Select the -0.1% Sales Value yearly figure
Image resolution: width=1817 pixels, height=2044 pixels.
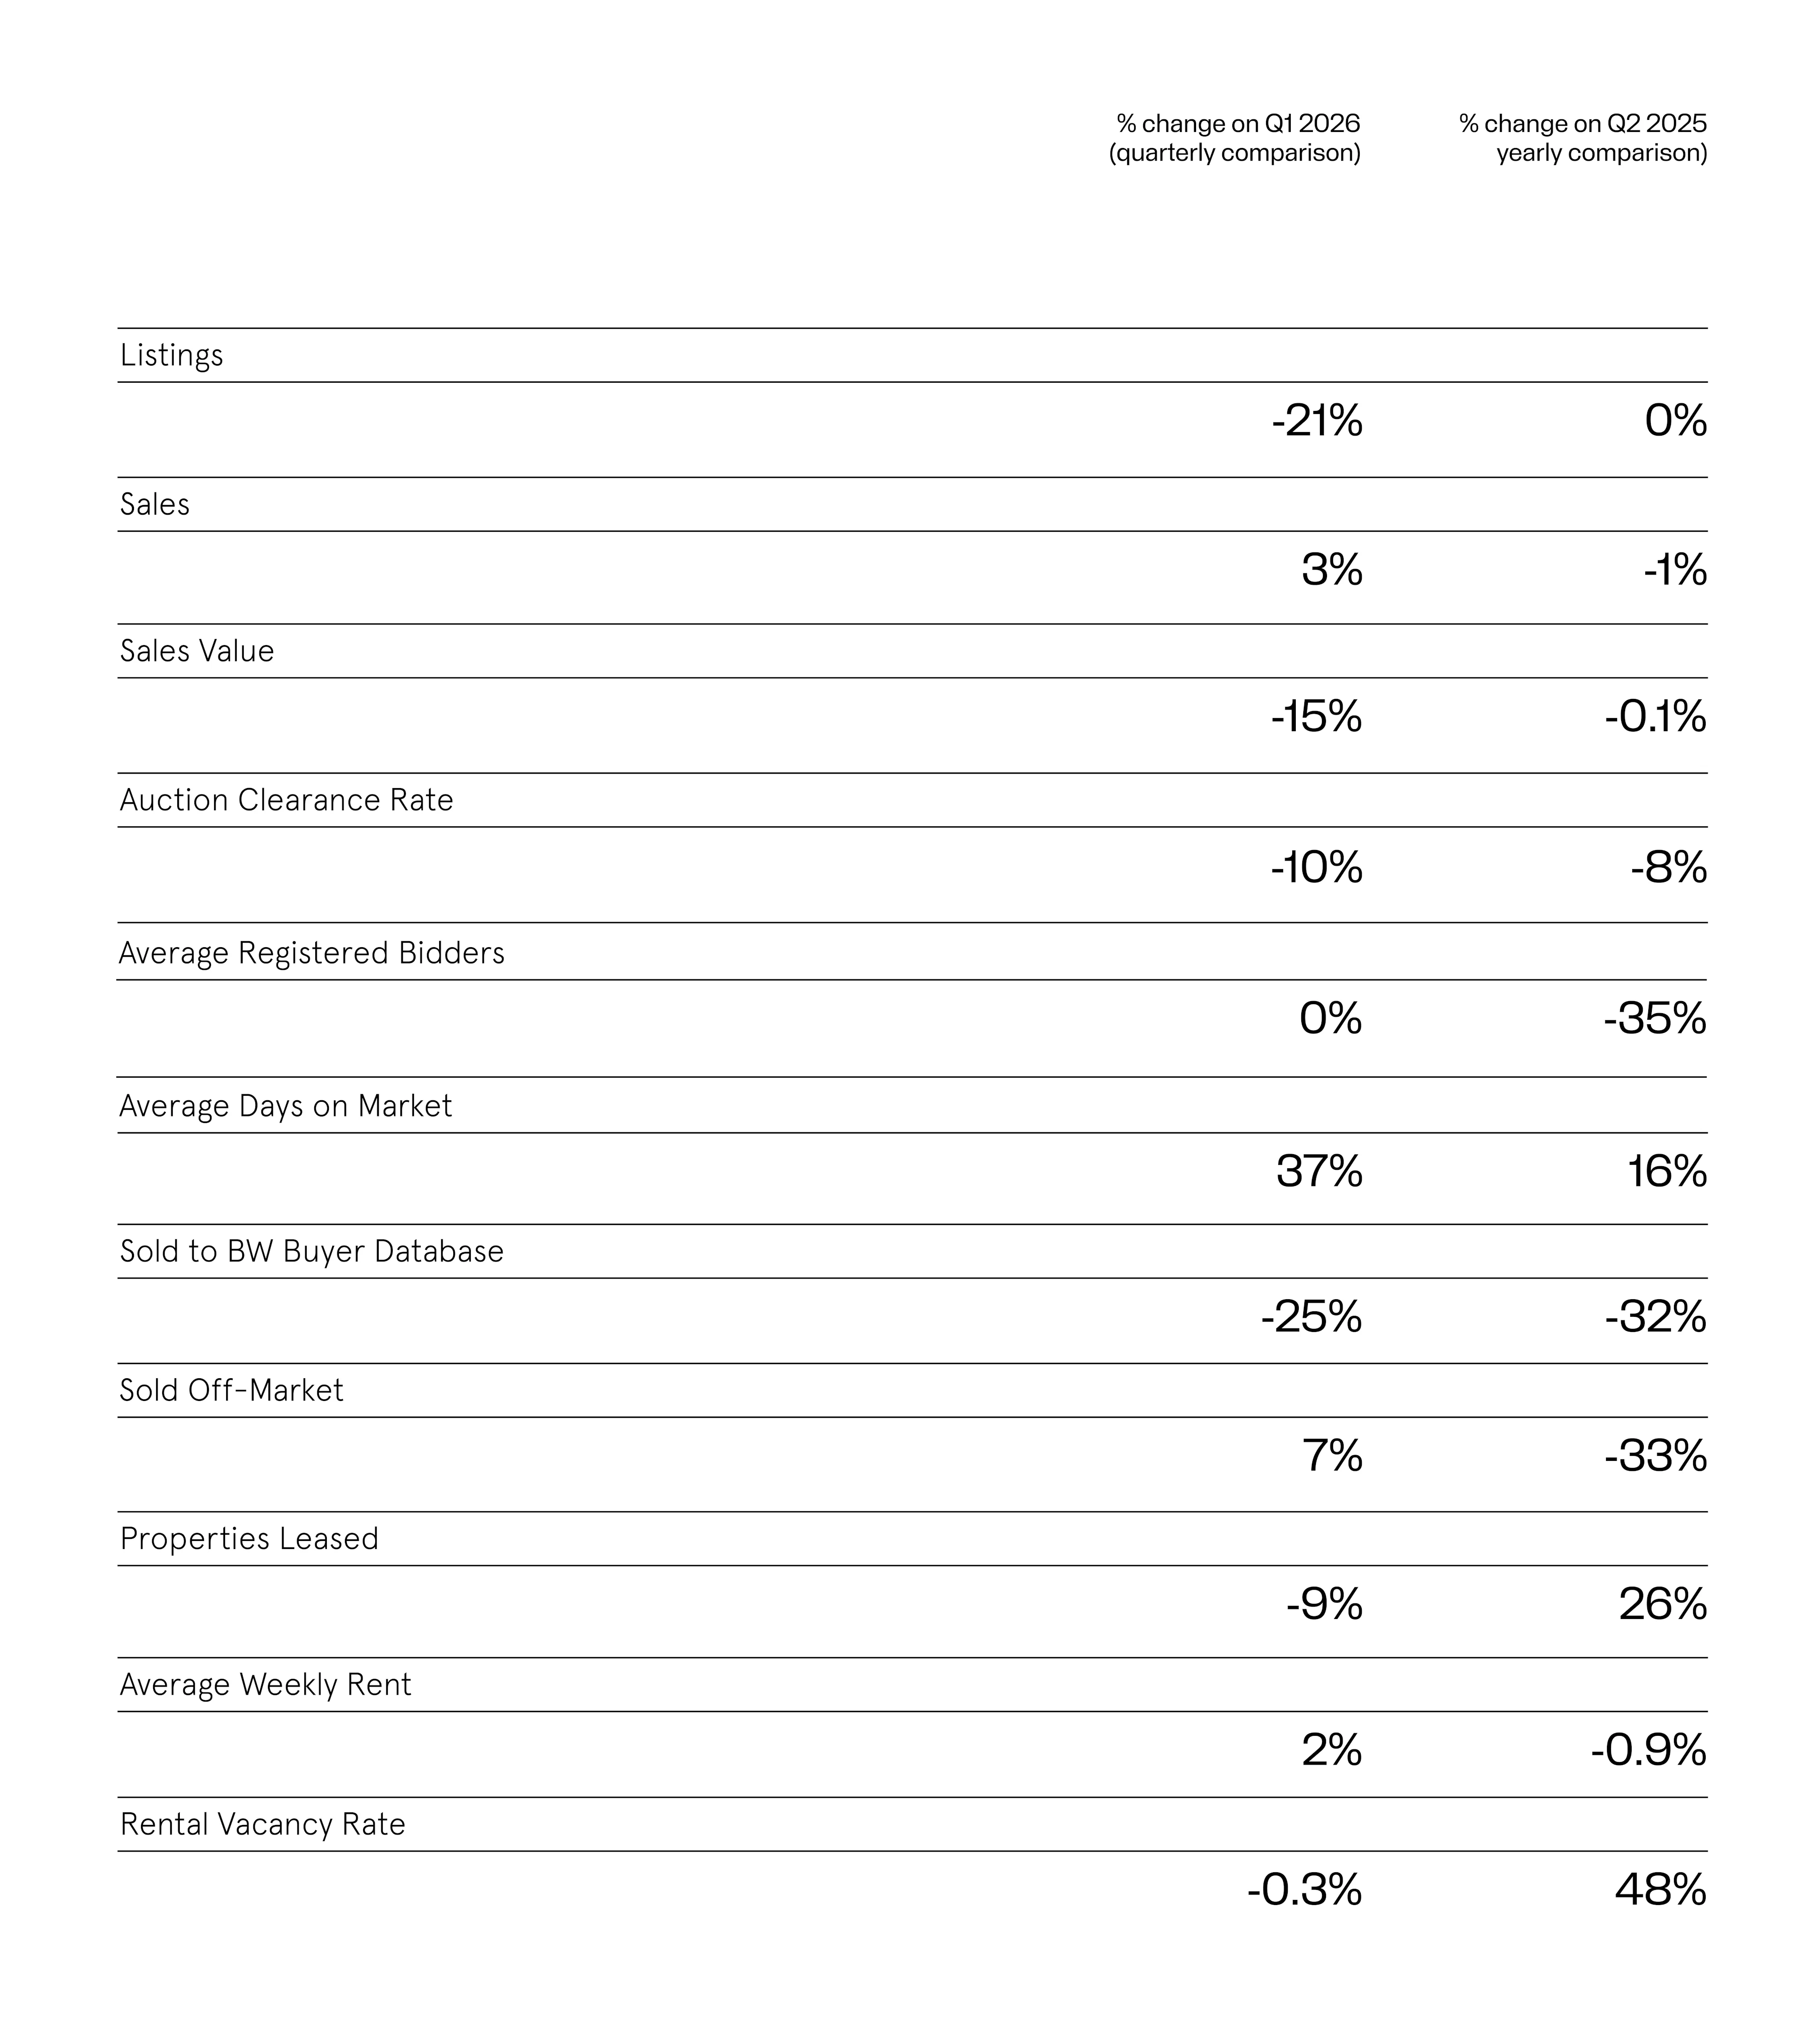point(1656,717)
